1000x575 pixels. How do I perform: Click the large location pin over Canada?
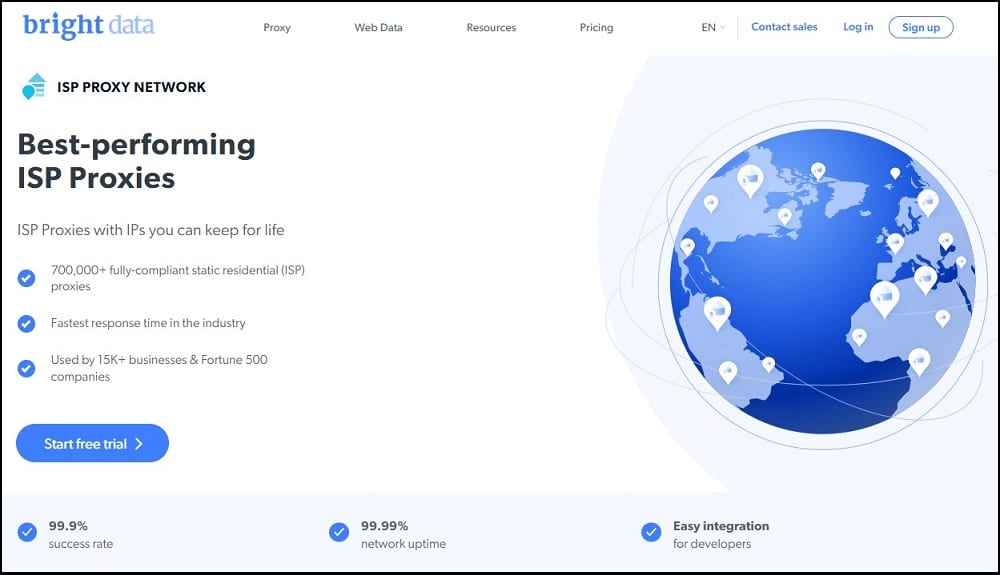(750, 180)
